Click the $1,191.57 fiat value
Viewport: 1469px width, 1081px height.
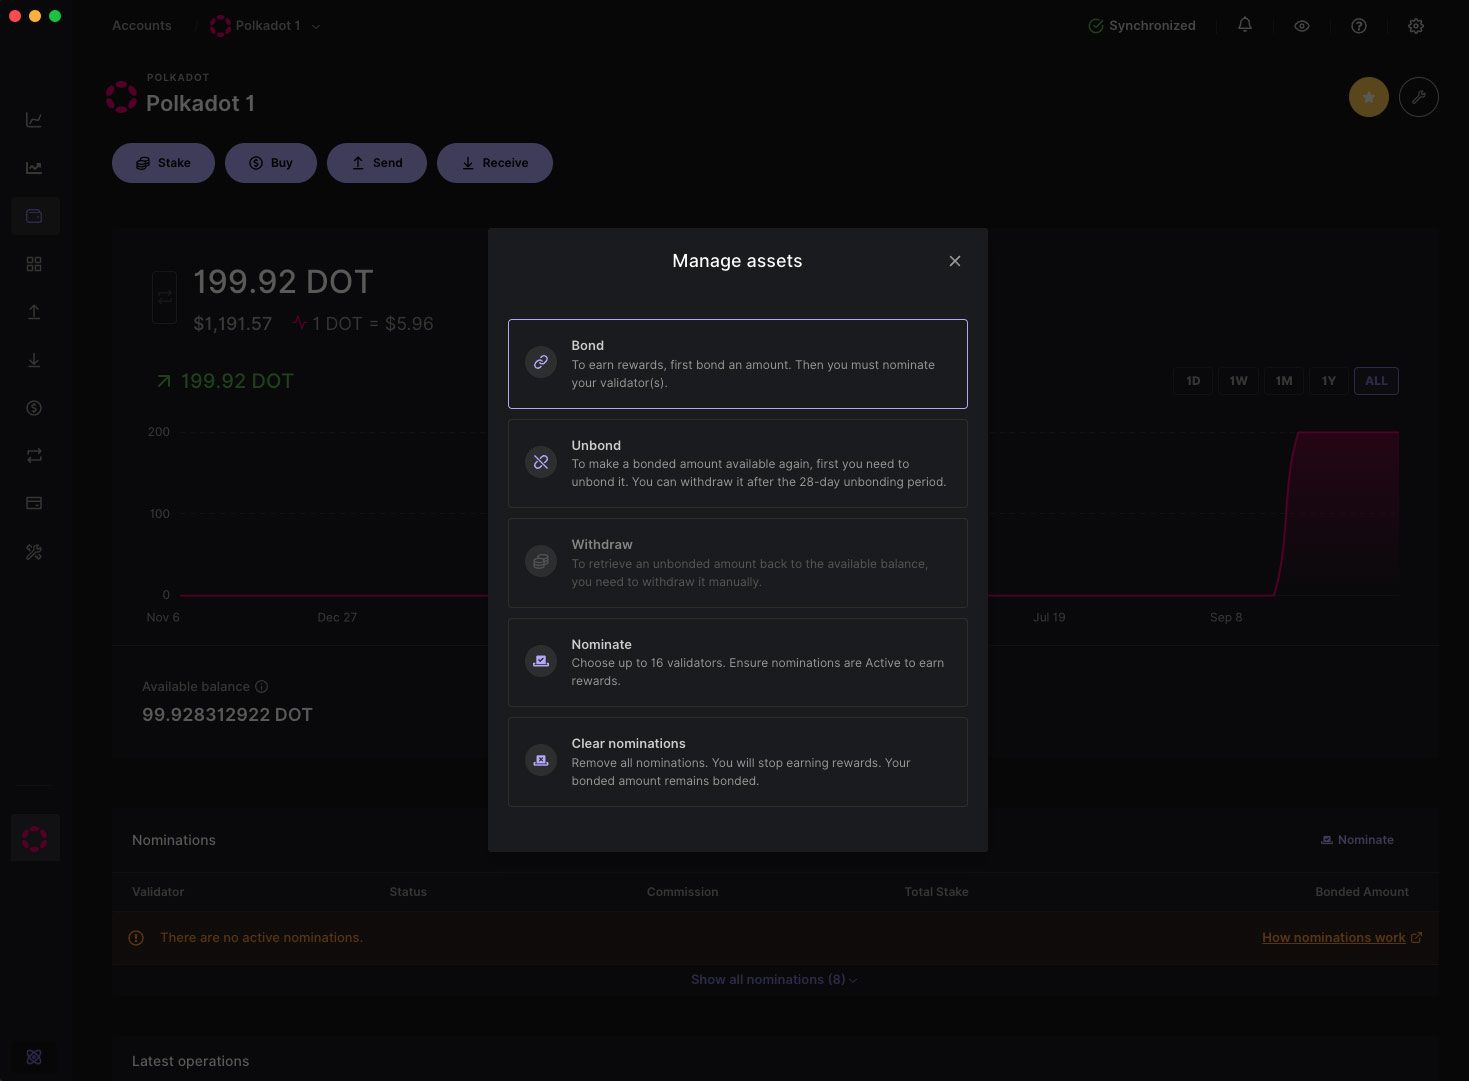point(233,324)
